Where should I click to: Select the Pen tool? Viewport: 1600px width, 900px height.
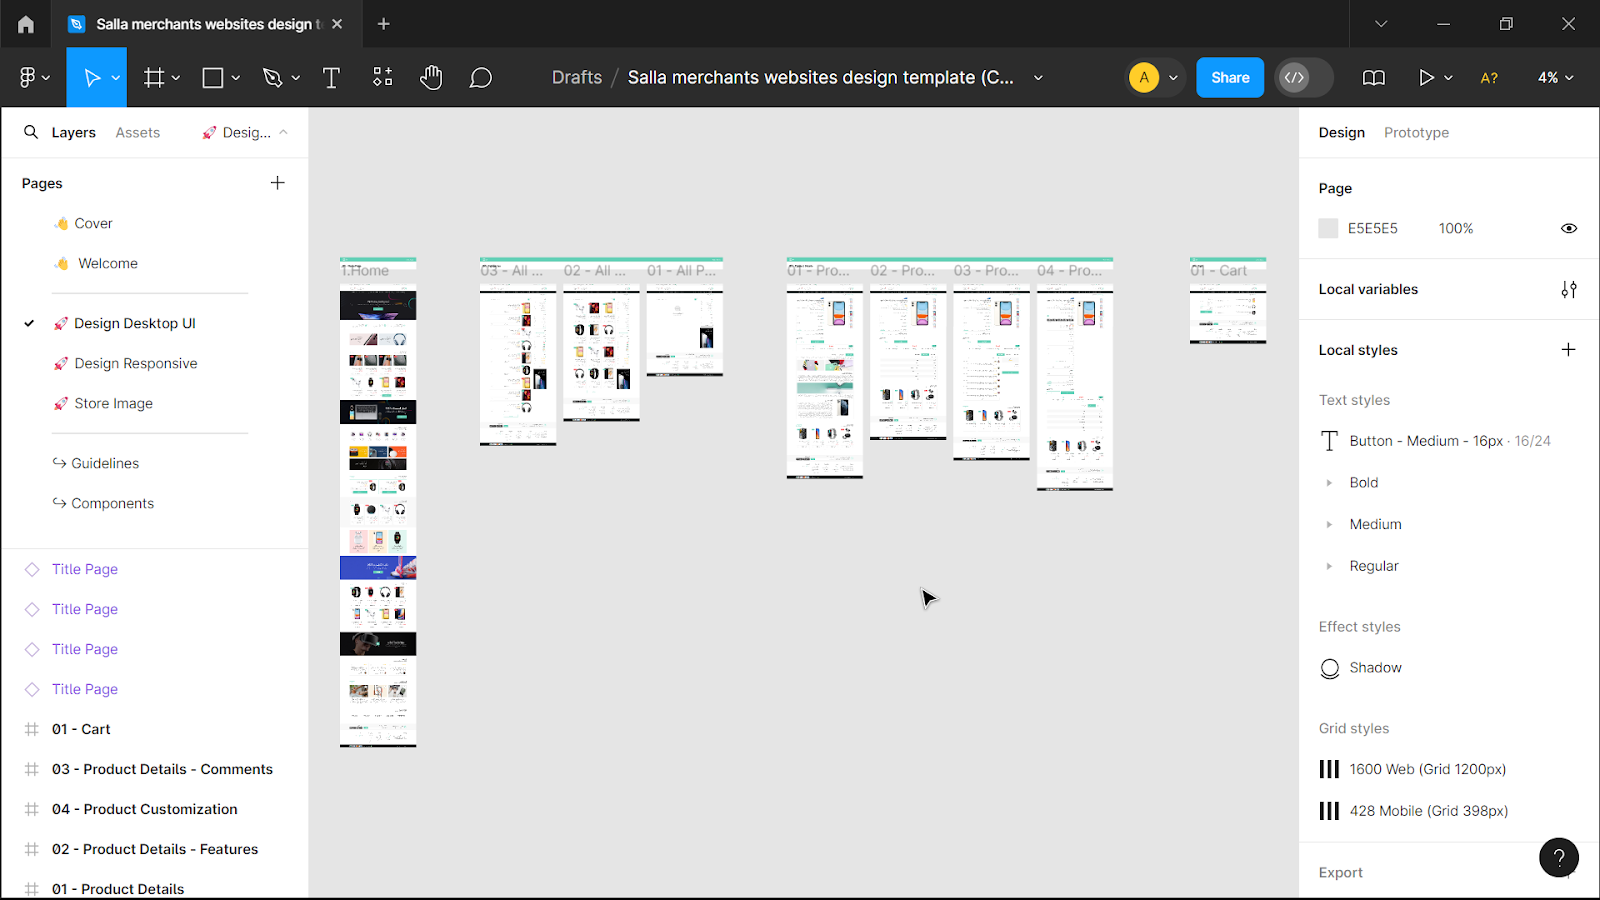273,77
